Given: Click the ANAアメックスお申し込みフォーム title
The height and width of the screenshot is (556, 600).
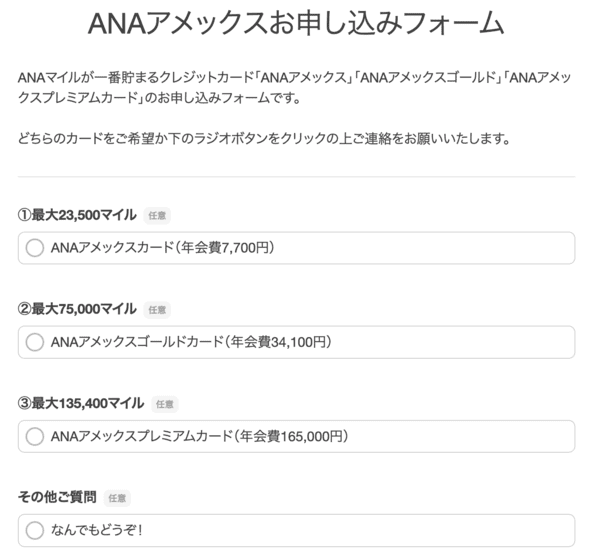Looking at the screenshot, I should point(296,26).
